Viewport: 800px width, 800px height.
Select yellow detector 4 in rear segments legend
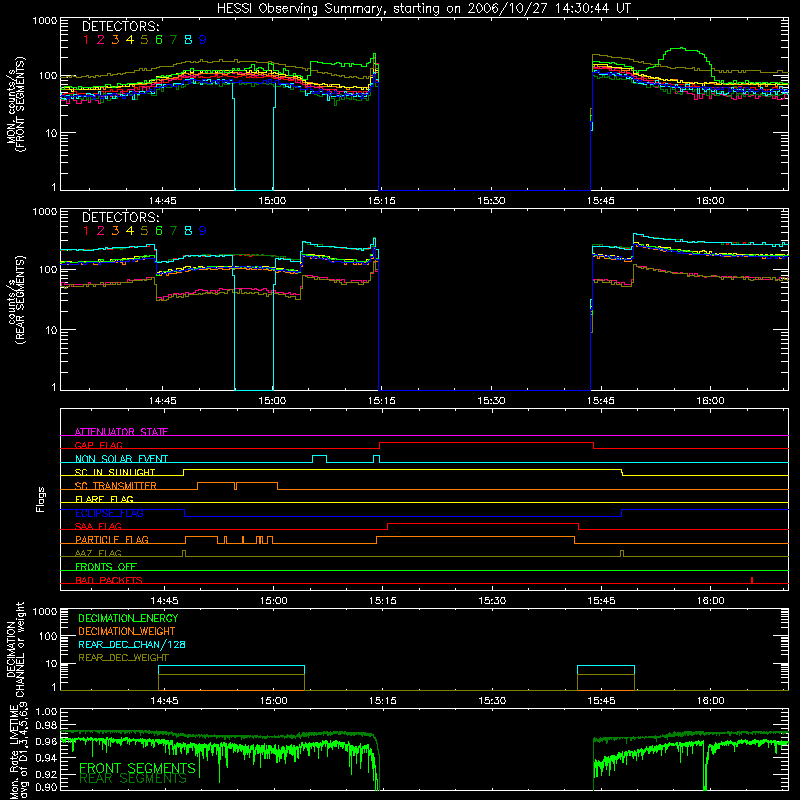[x=130, y=231]
